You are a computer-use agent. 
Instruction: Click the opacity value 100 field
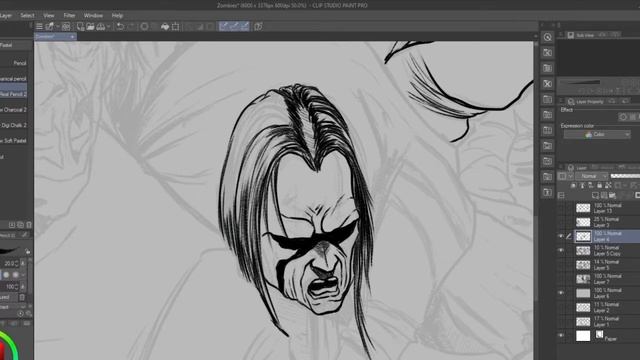point(9,287)
